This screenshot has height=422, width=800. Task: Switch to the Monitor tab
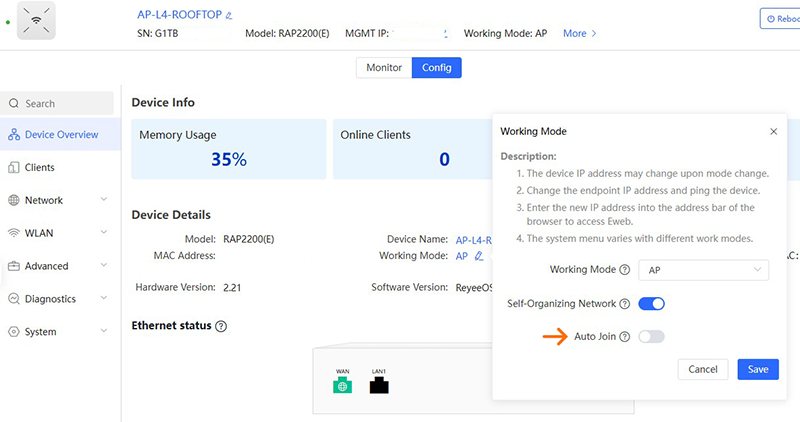[384, 68]
